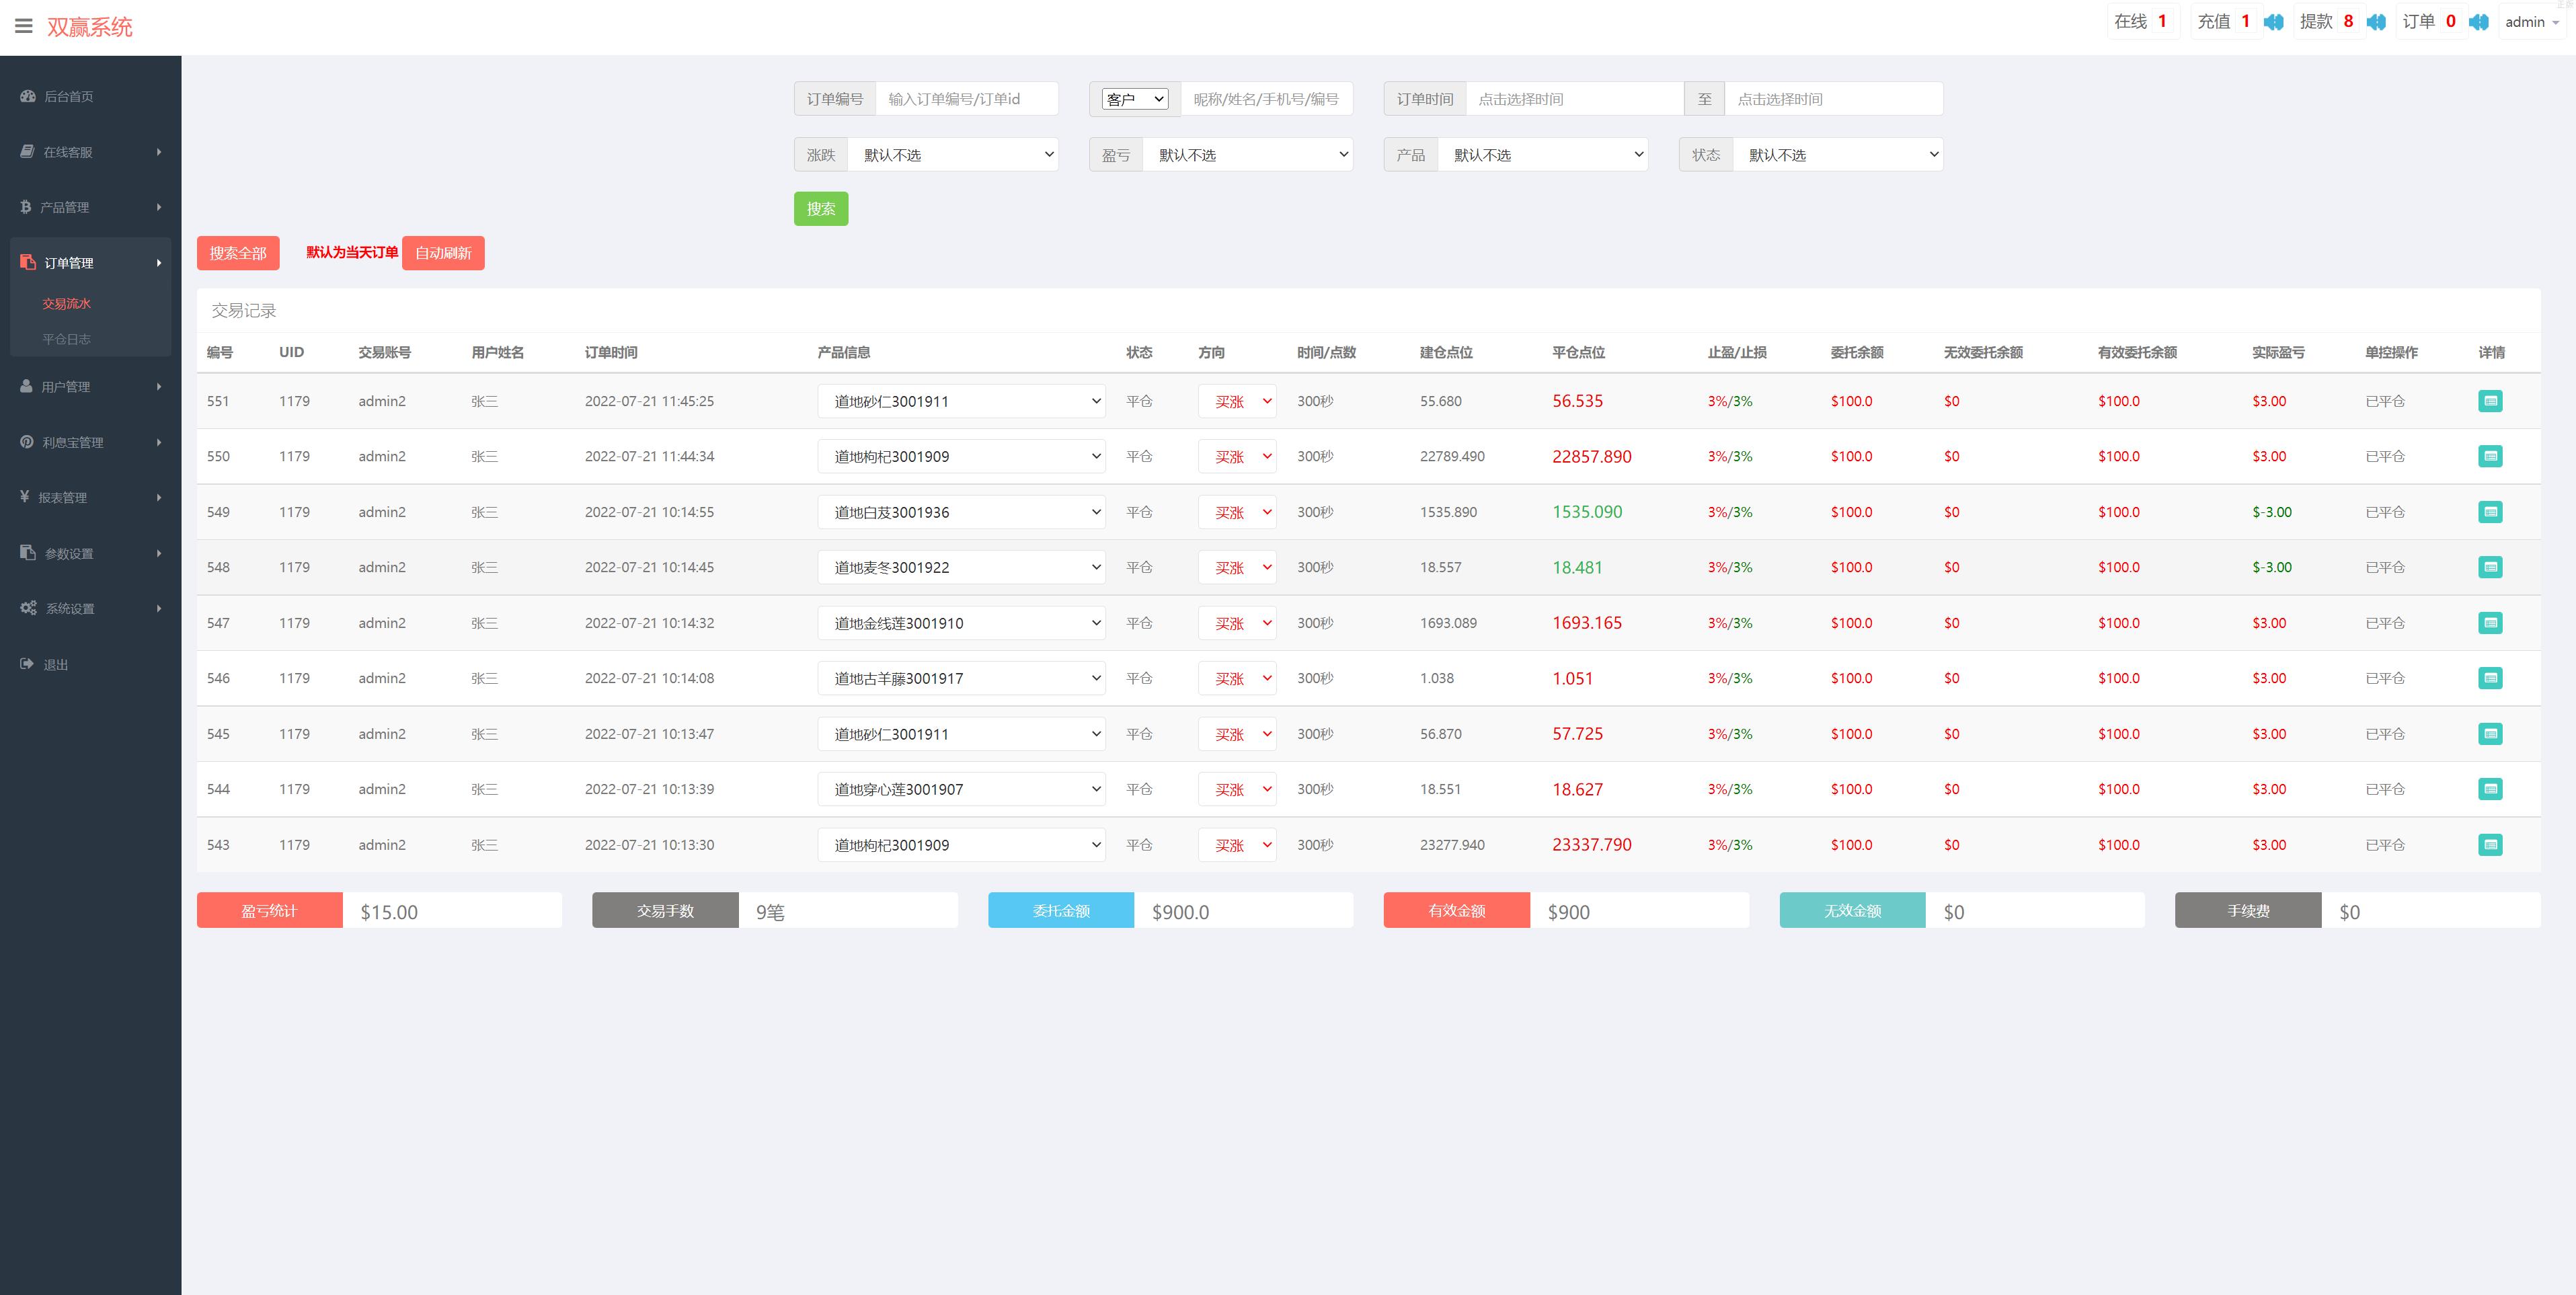Image resolution: width=2576 pixels, height=1295 pixels.
Task: Click the hamburger menu icon
Action: point(24,26)
